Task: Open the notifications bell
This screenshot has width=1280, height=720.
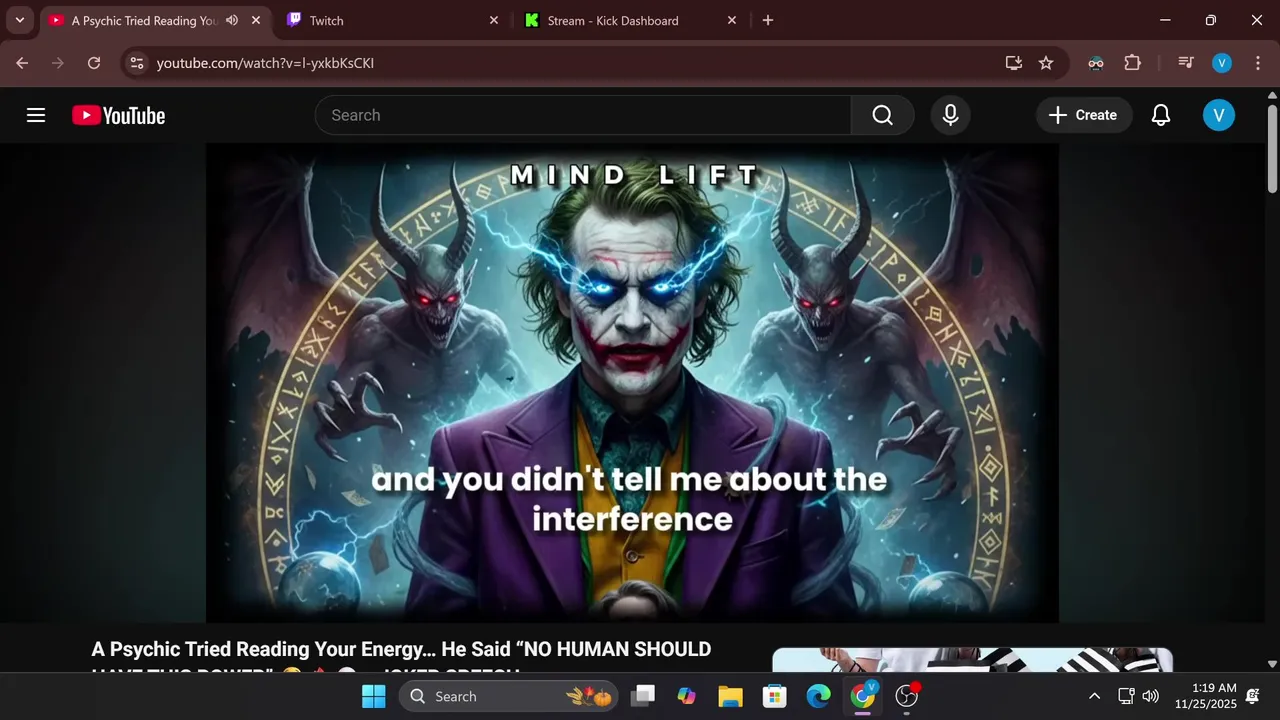Action: click(x=1161, y=115)
